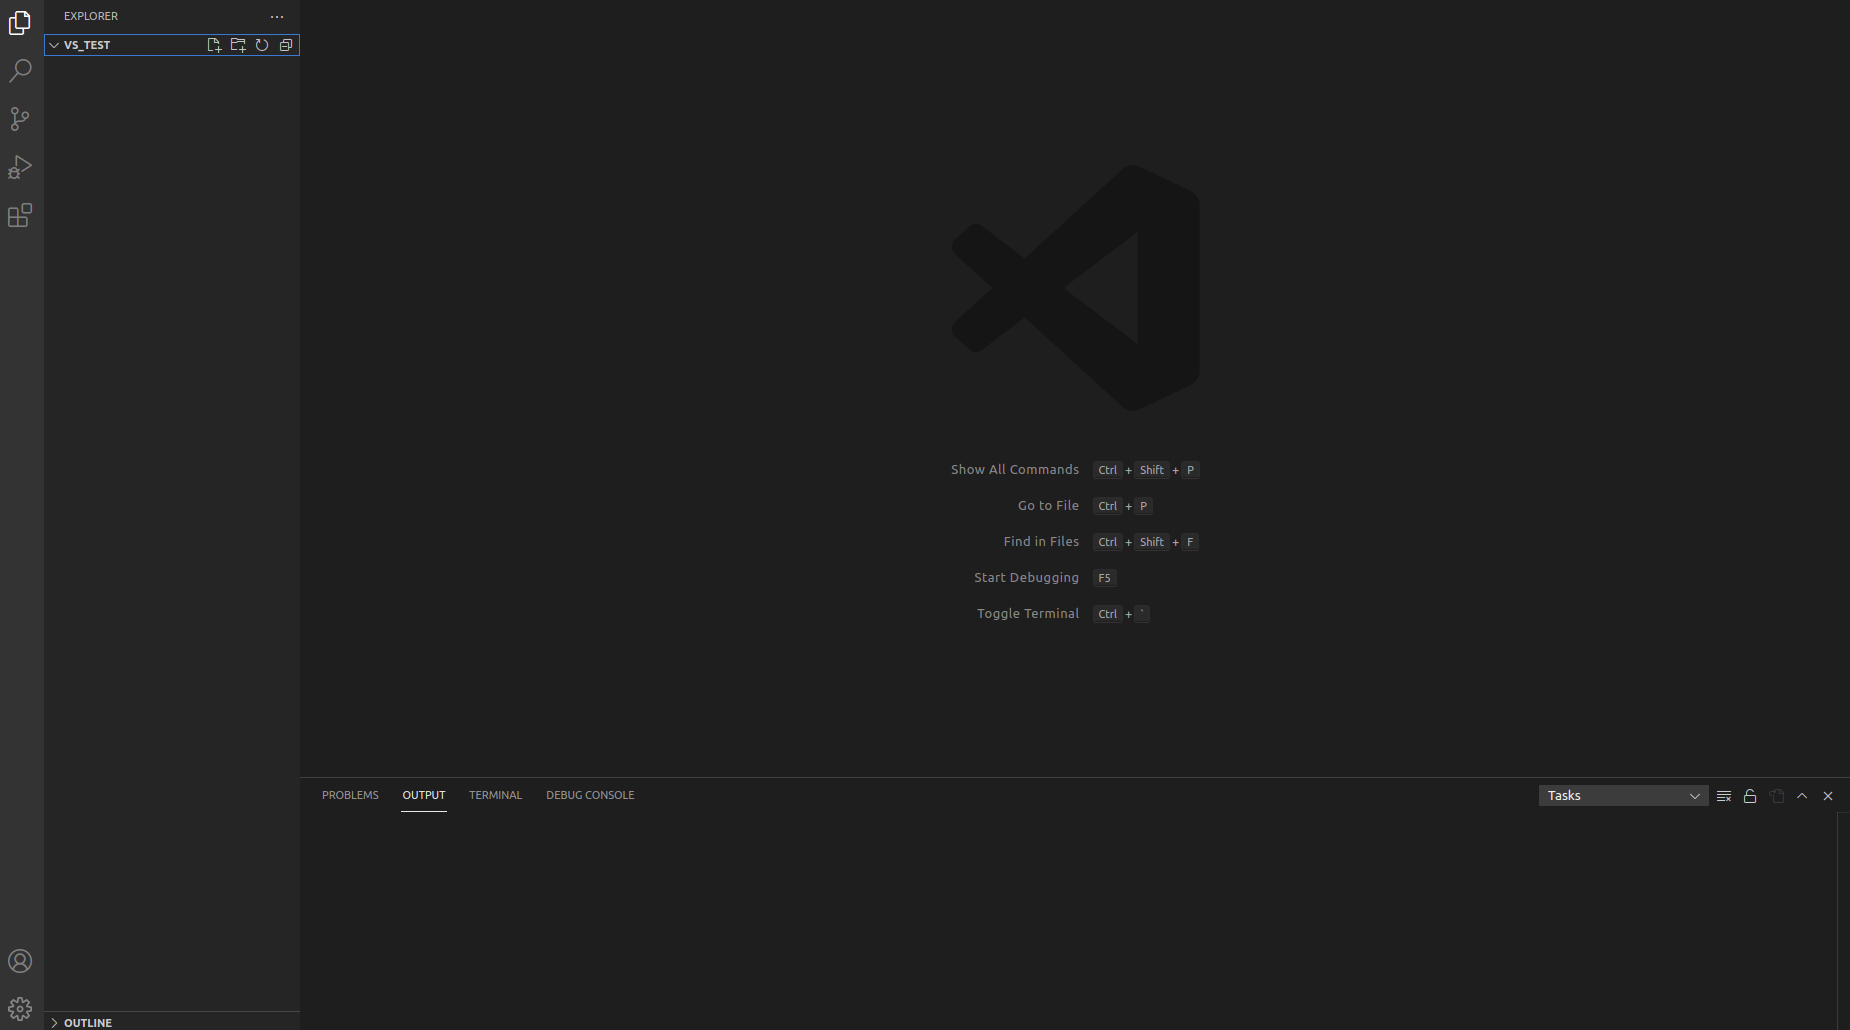Open the Debug Console tab

coord(590,795)
